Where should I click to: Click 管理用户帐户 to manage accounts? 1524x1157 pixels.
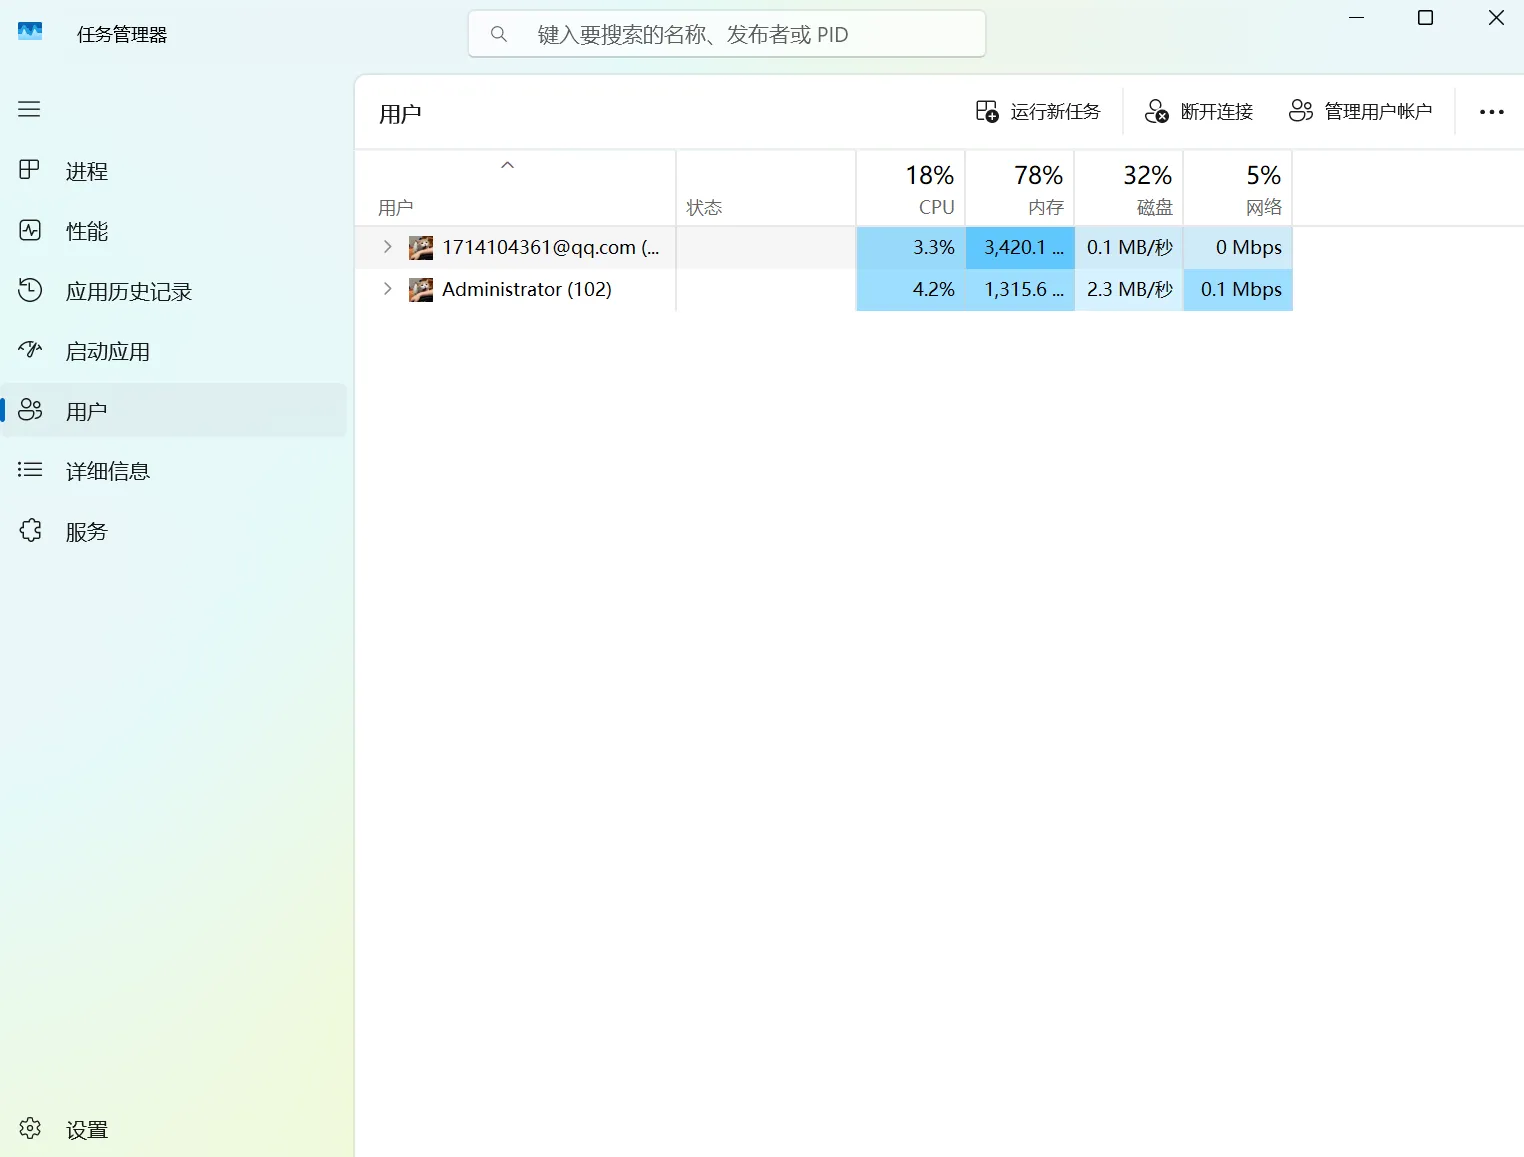point(1360,111)
